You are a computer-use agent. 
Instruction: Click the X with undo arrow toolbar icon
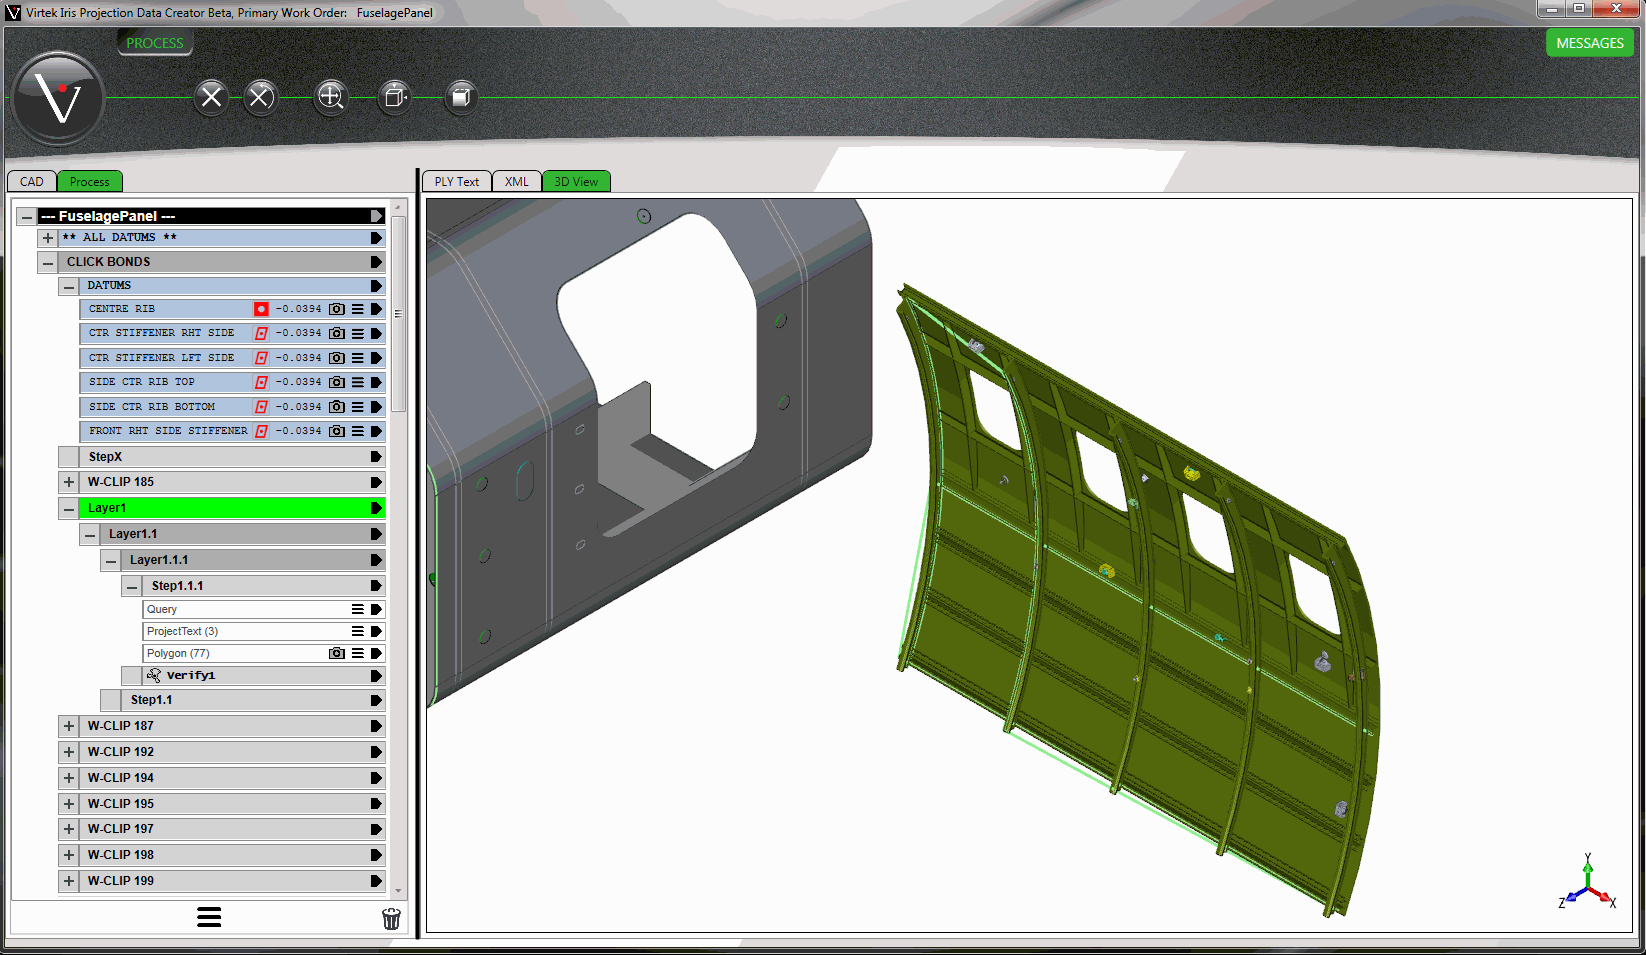coord(261,97)
